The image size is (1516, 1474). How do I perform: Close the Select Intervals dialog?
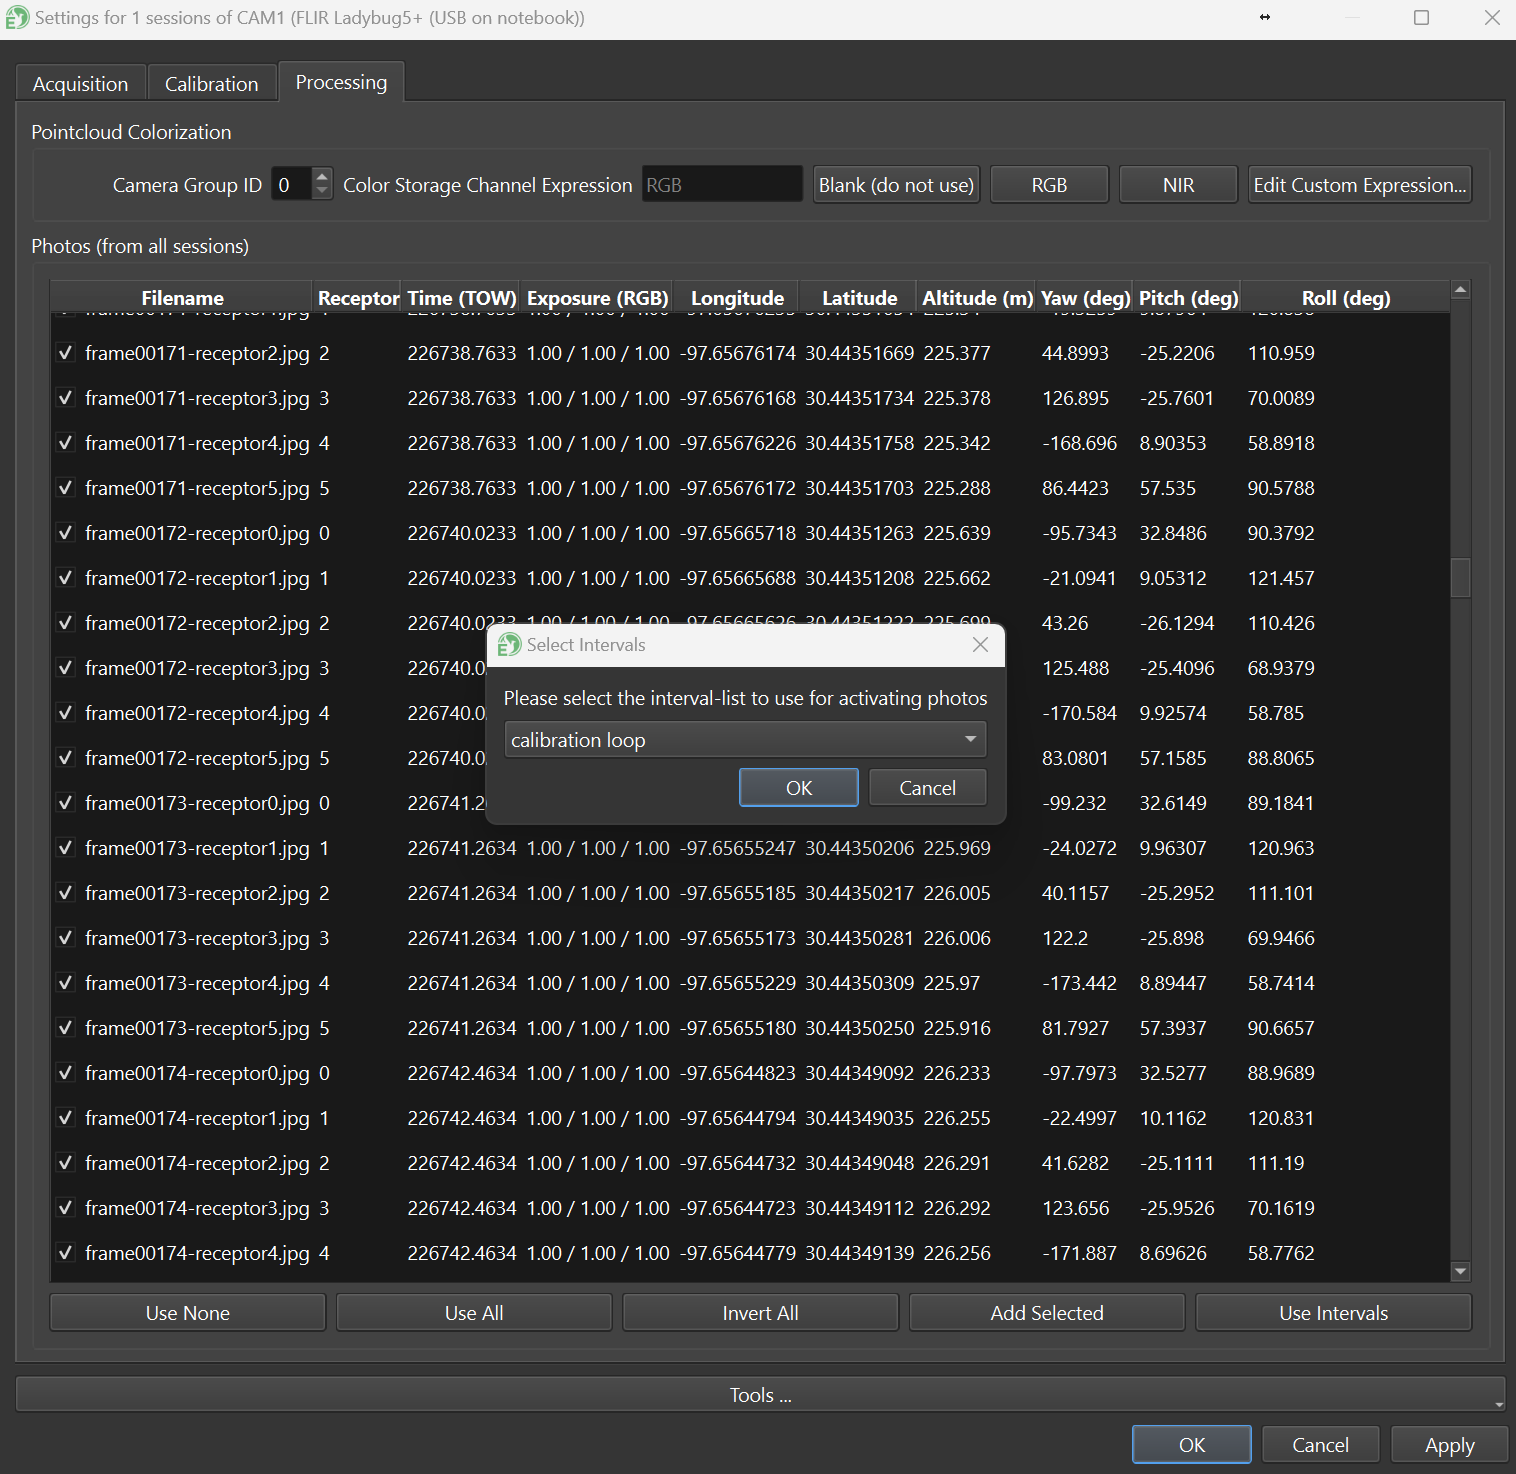[980, 645]
